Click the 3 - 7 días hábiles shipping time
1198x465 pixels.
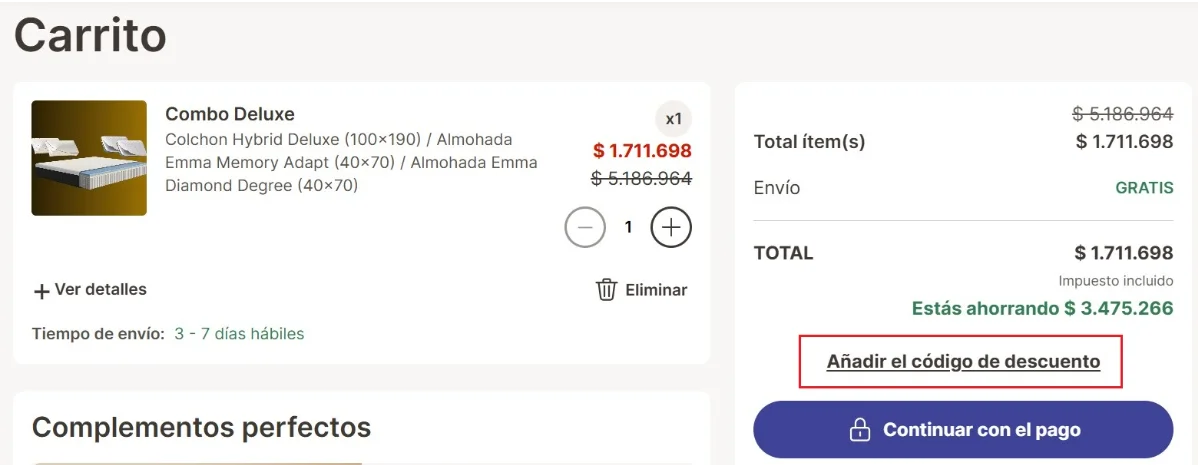[x=239, y=334]
